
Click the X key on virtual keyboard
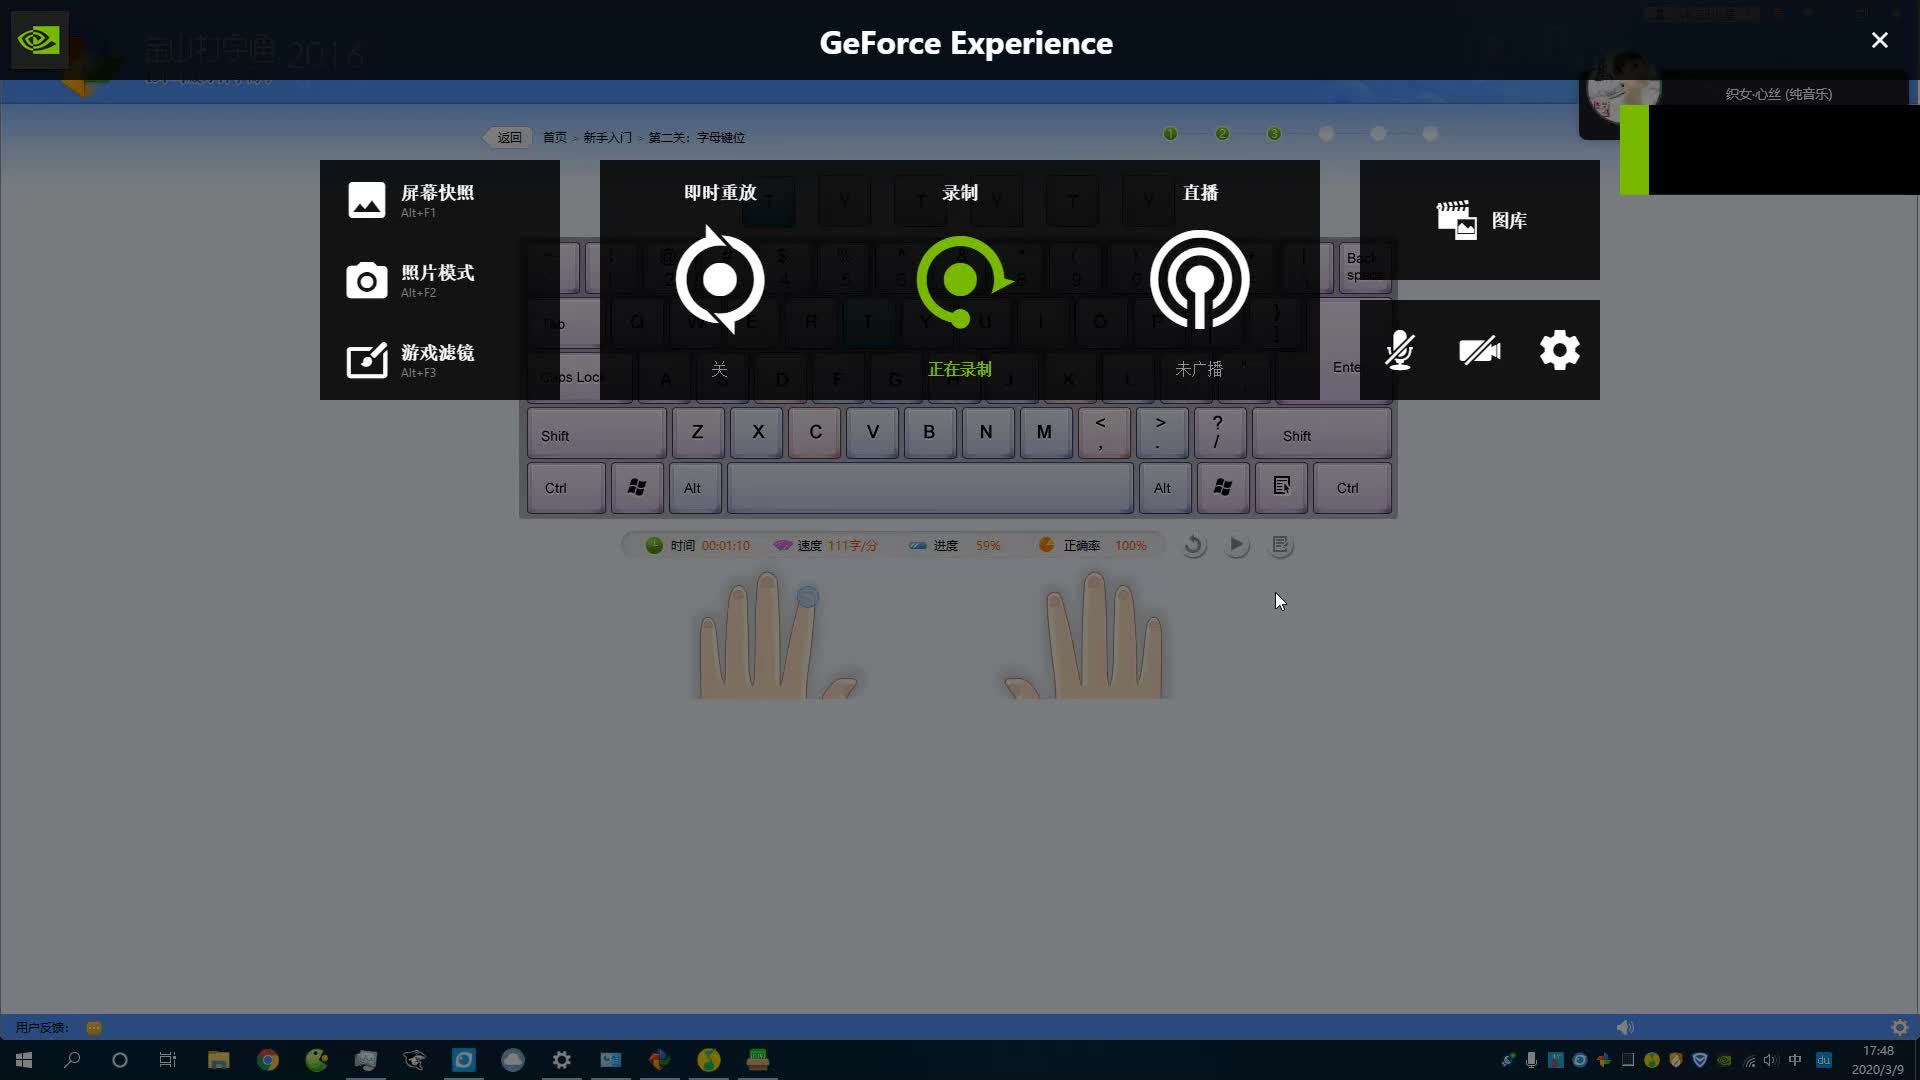pyautogui.click(x=757, y=432)
